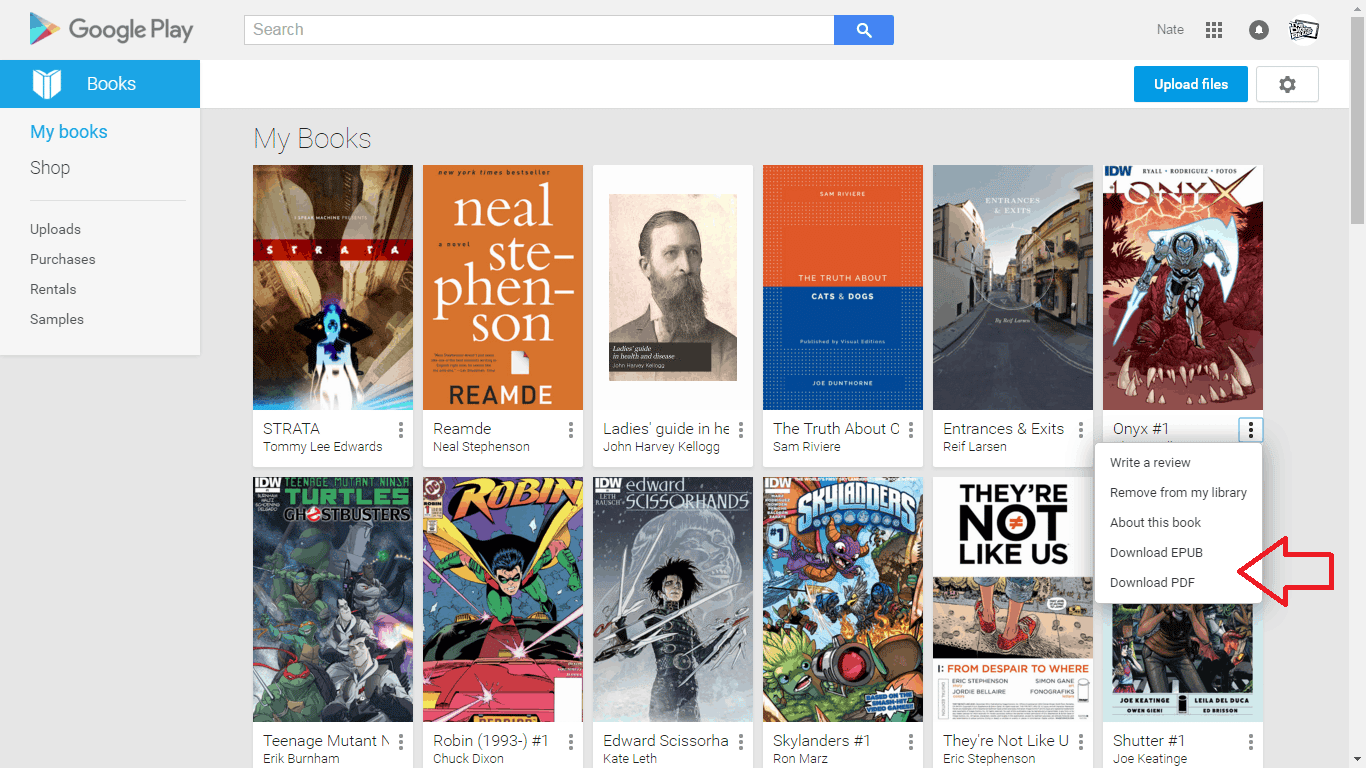Select Write a review from menu
This screenshot has height=768, width=1366.
(1179, 463)
